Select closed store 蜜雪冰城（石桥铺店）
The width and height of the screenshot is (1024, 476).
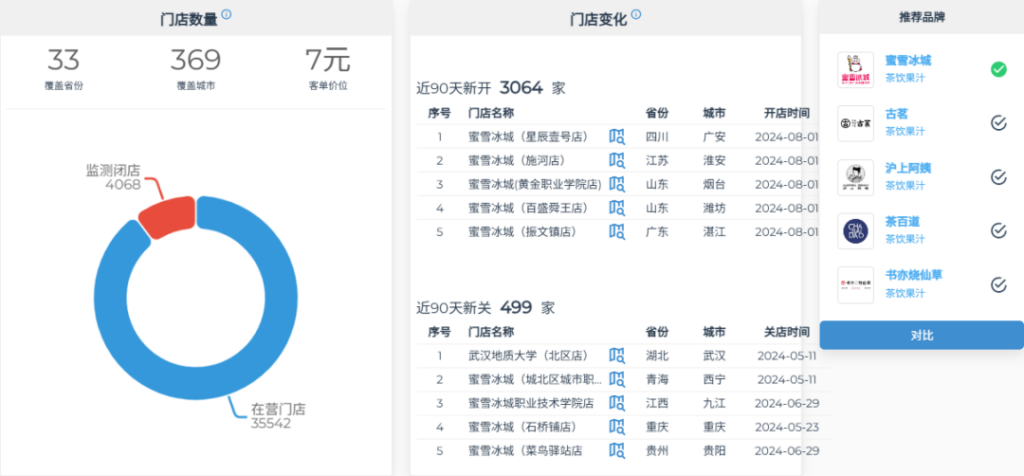point(522,427)
